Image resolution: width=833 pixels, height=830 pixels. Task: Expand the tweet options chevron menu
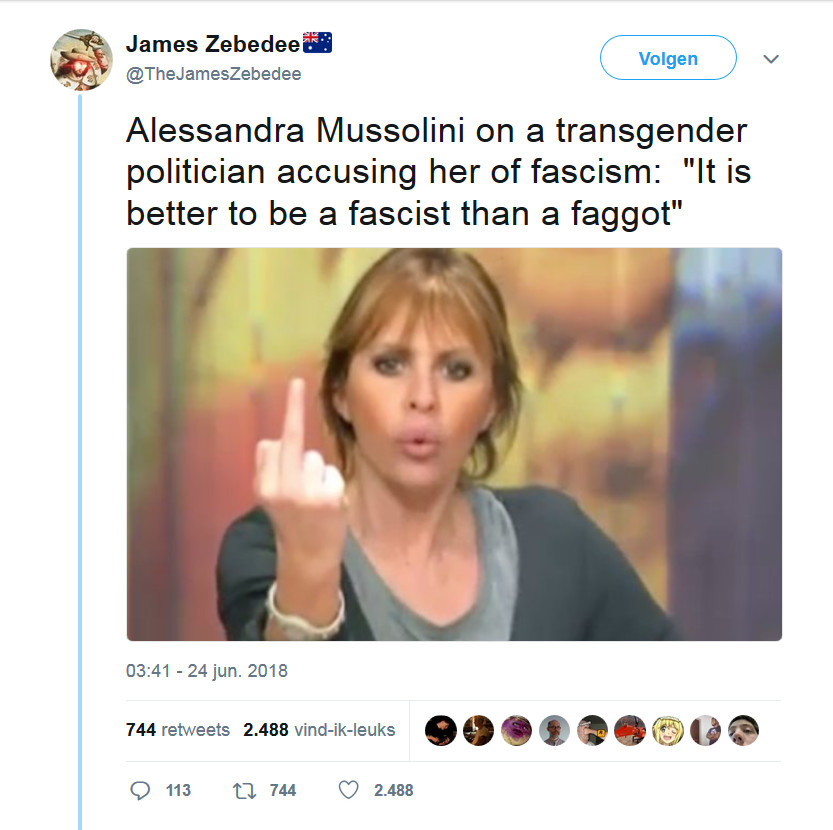[x=770, y=59]
